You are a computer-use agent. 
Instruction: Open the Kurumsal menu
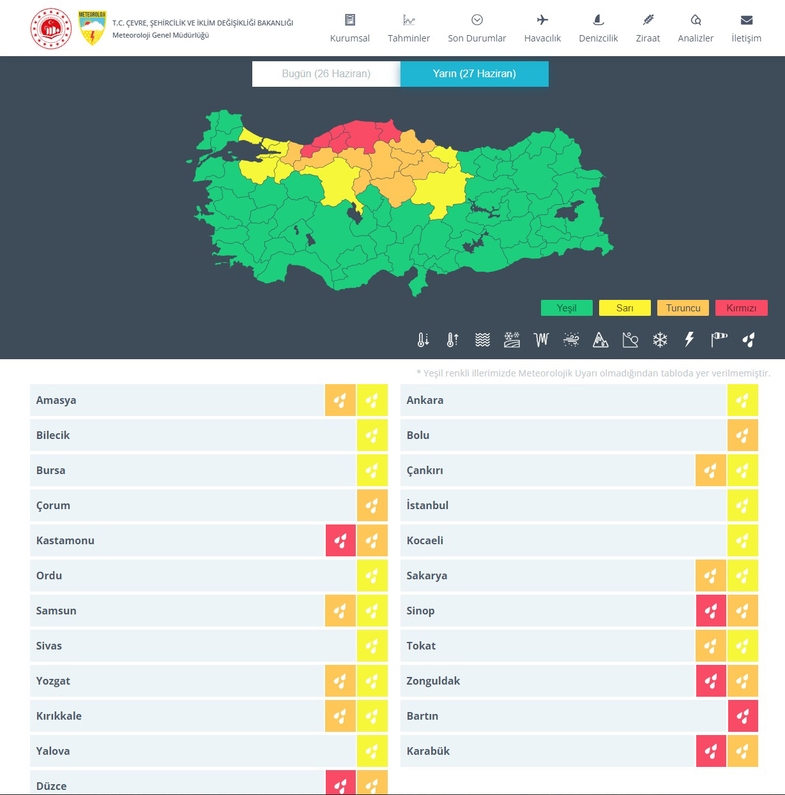(350, 28)
